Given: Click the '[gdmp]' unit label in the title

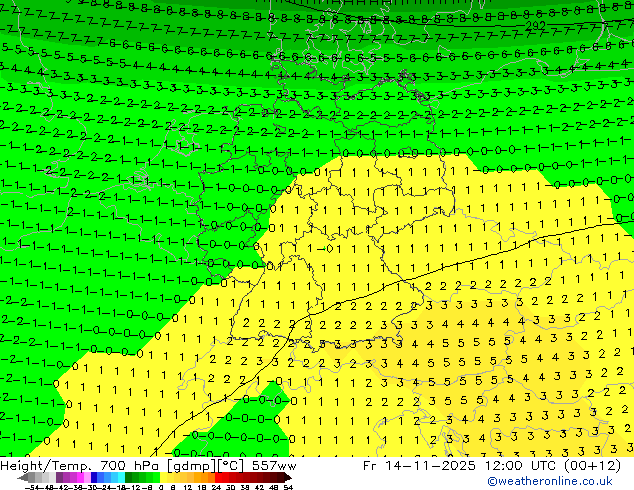Looking at the screenshot, I should 192,466.
